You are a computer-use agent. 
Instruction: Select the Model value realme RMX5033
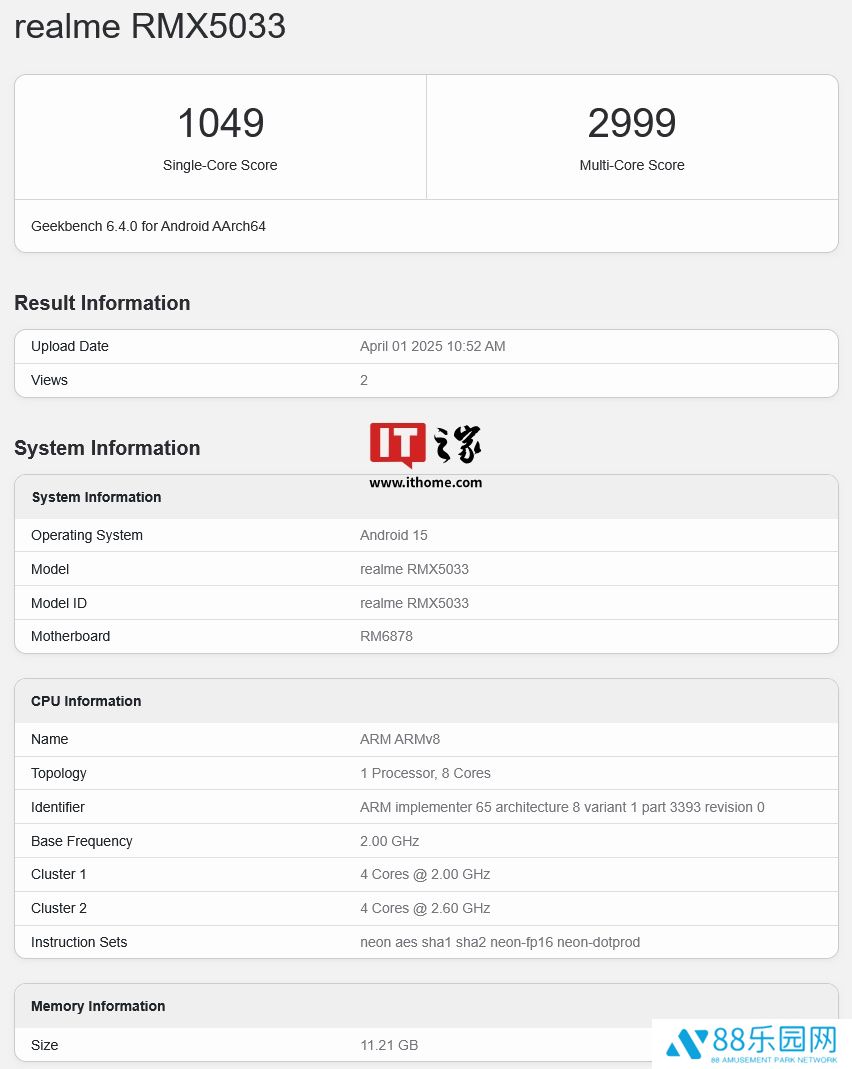coord(414,569)
